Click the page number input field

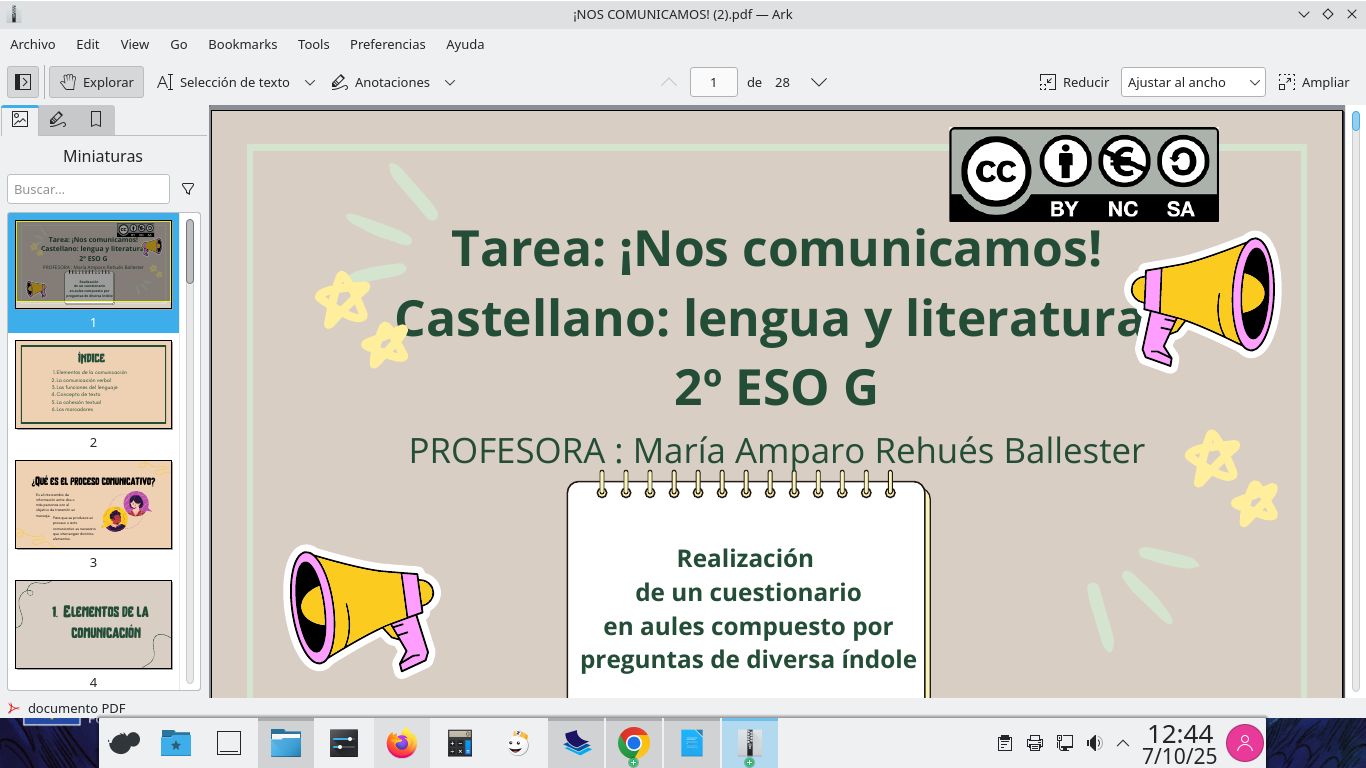(x=714, y=82)
